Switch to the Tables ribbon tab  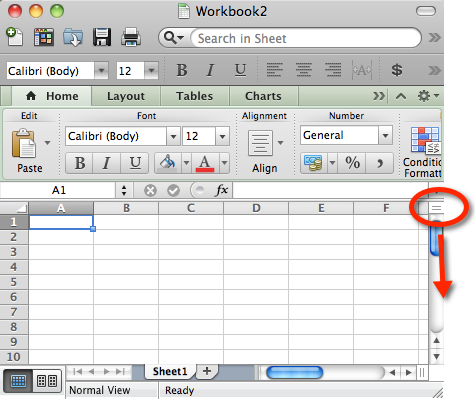coord(194,96)
